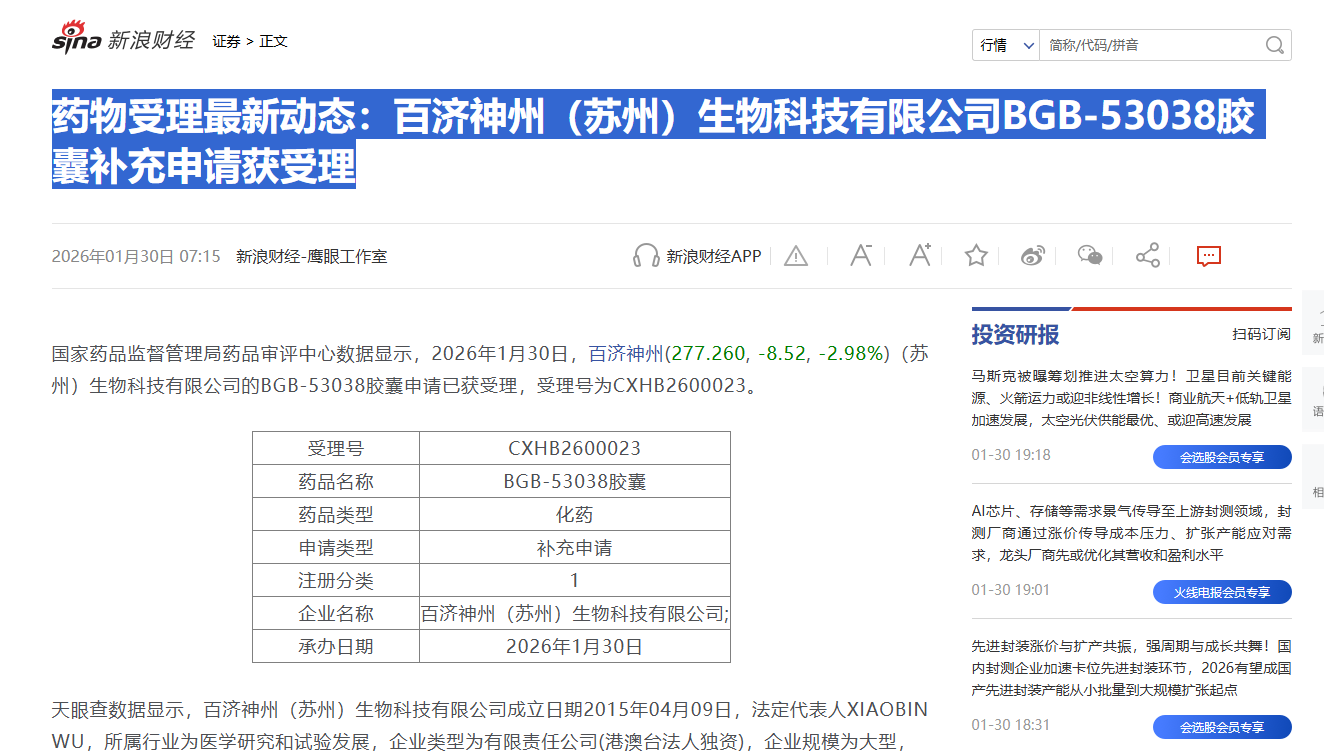The image size is (1324, 752).
Task: Click table cell CXHB2600023
Action: [x=575, y=448]
